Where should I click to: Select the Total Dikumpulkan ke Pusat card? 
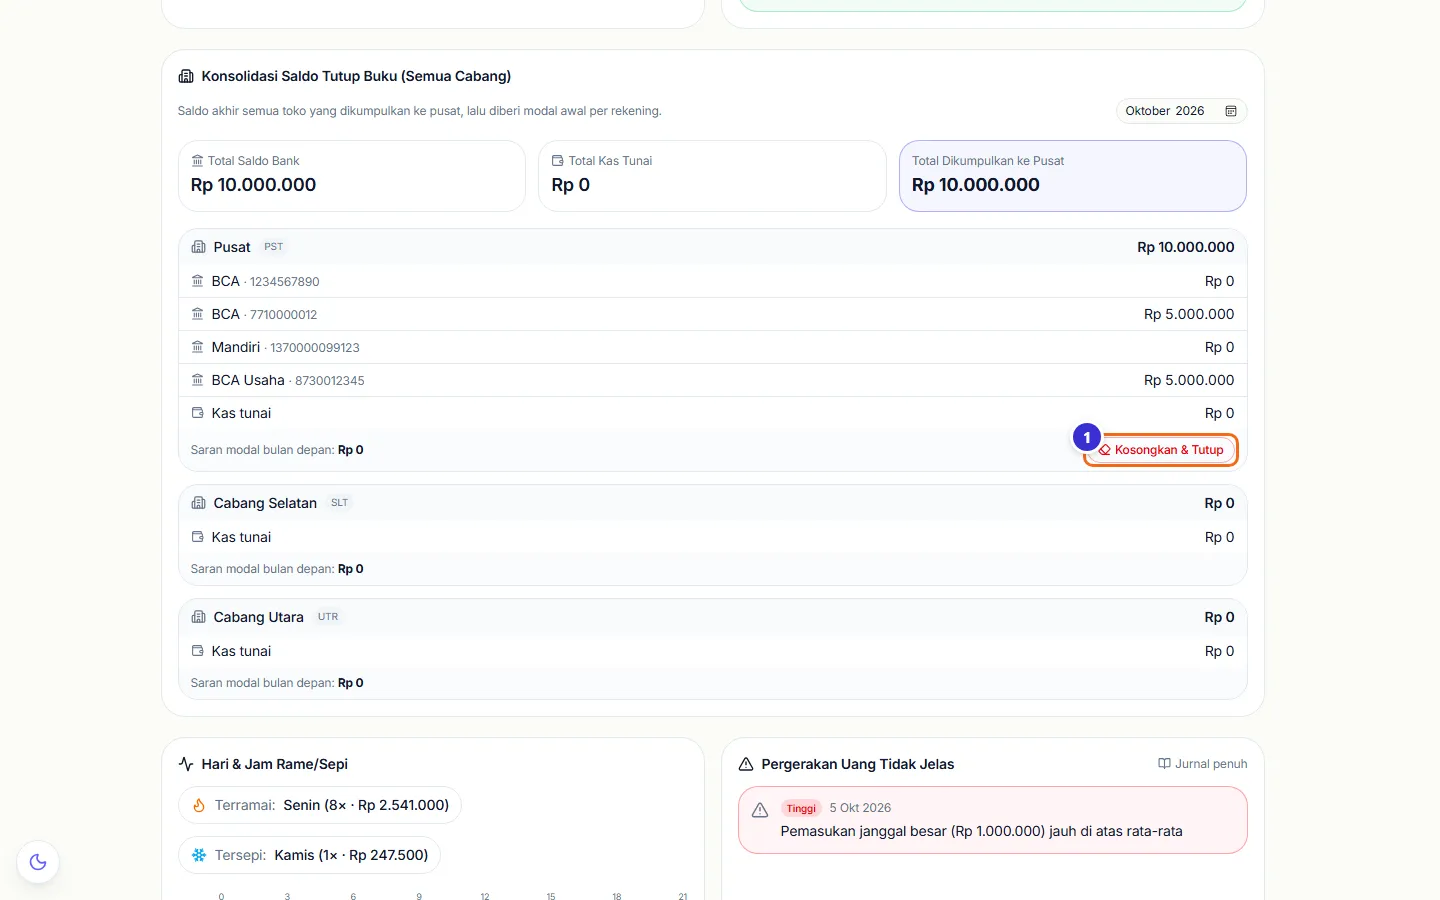pyautogui.click(x=1073, y=176)
